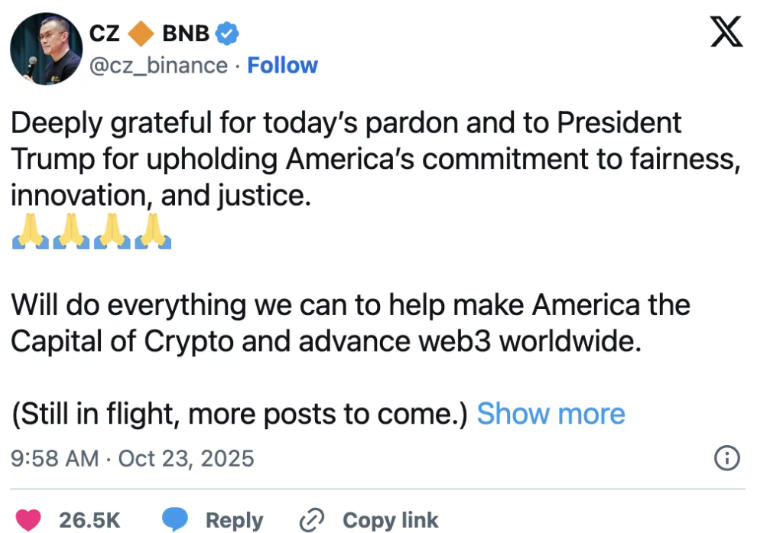Click the blue reply speech bubble icon

point(176,520)
